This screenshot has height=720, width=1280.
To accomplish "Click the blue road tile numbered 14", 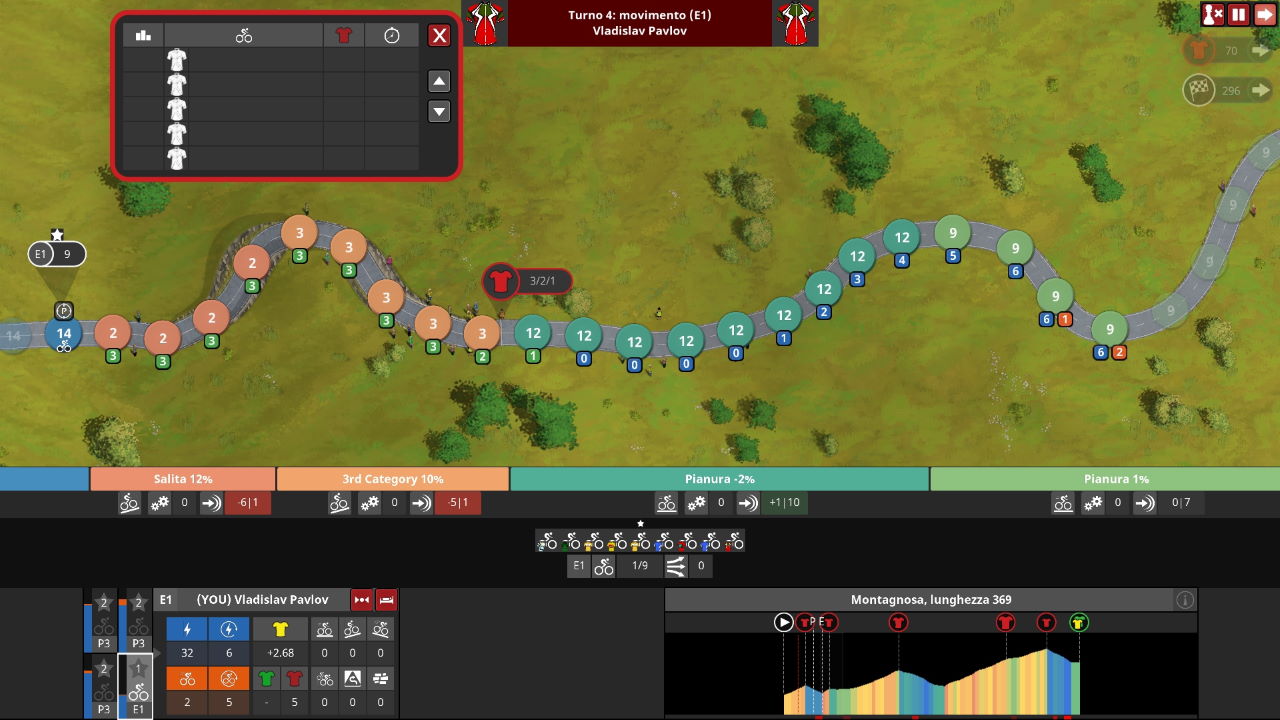I will (x=64, y=334).
